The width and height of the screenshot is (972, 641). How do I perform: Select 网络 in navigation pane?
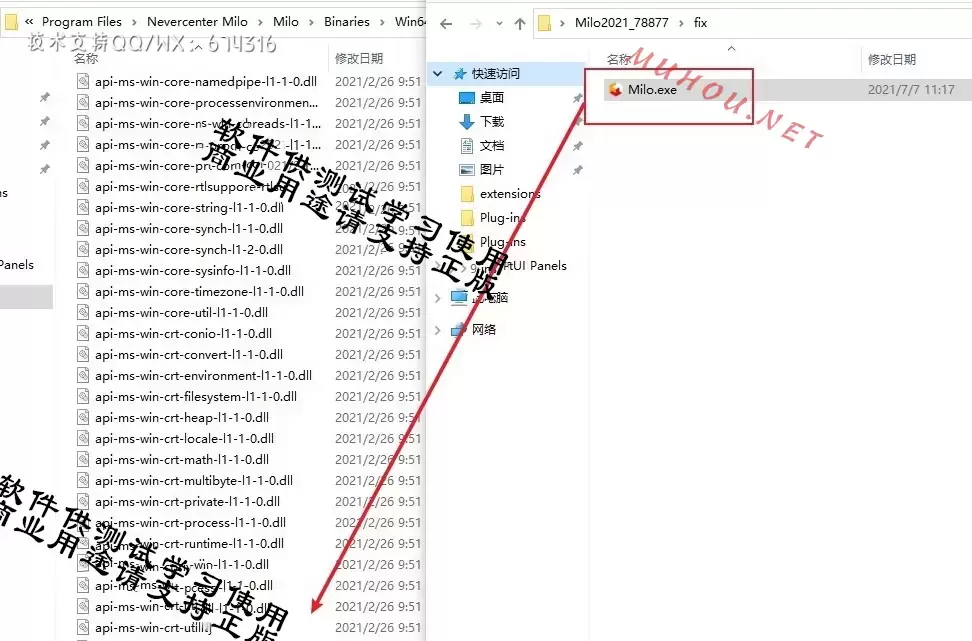(x=484, y=330)
